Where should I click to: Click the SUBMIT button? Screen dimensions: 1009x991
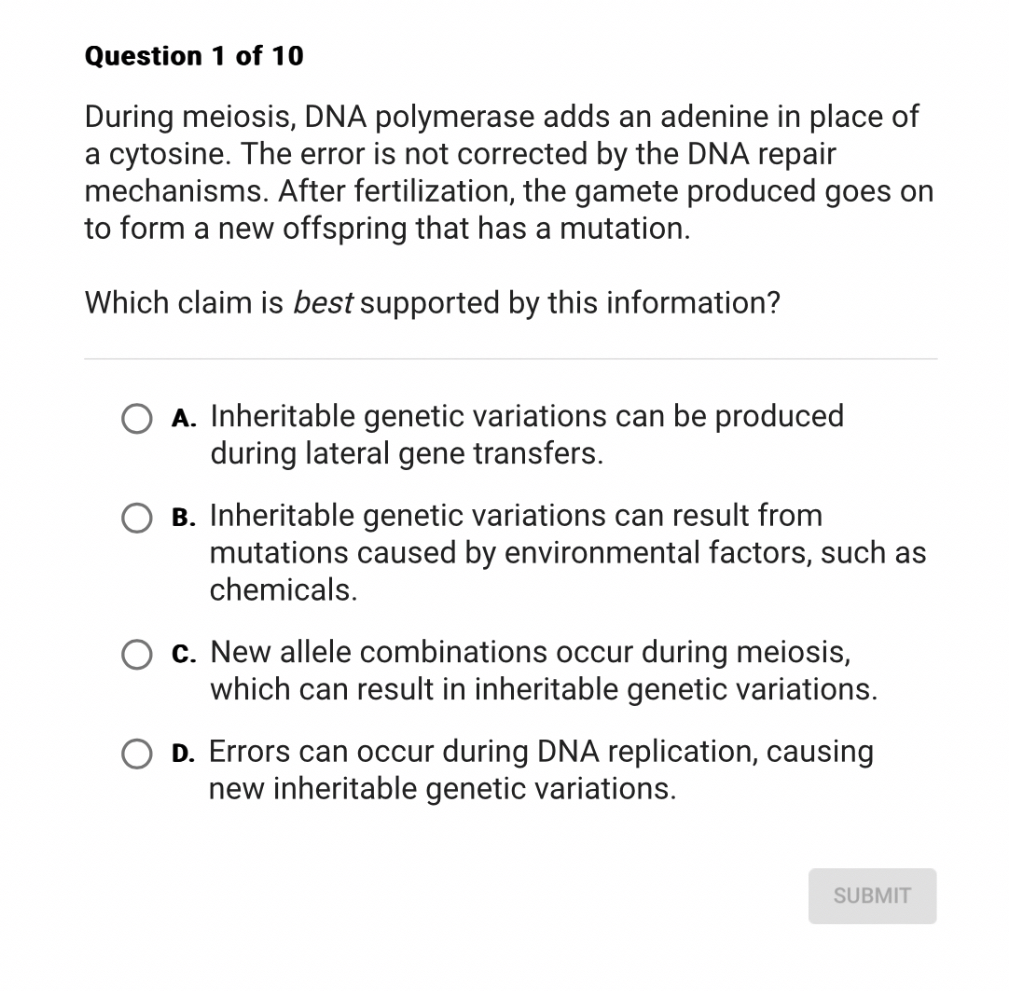coord(871,896)
